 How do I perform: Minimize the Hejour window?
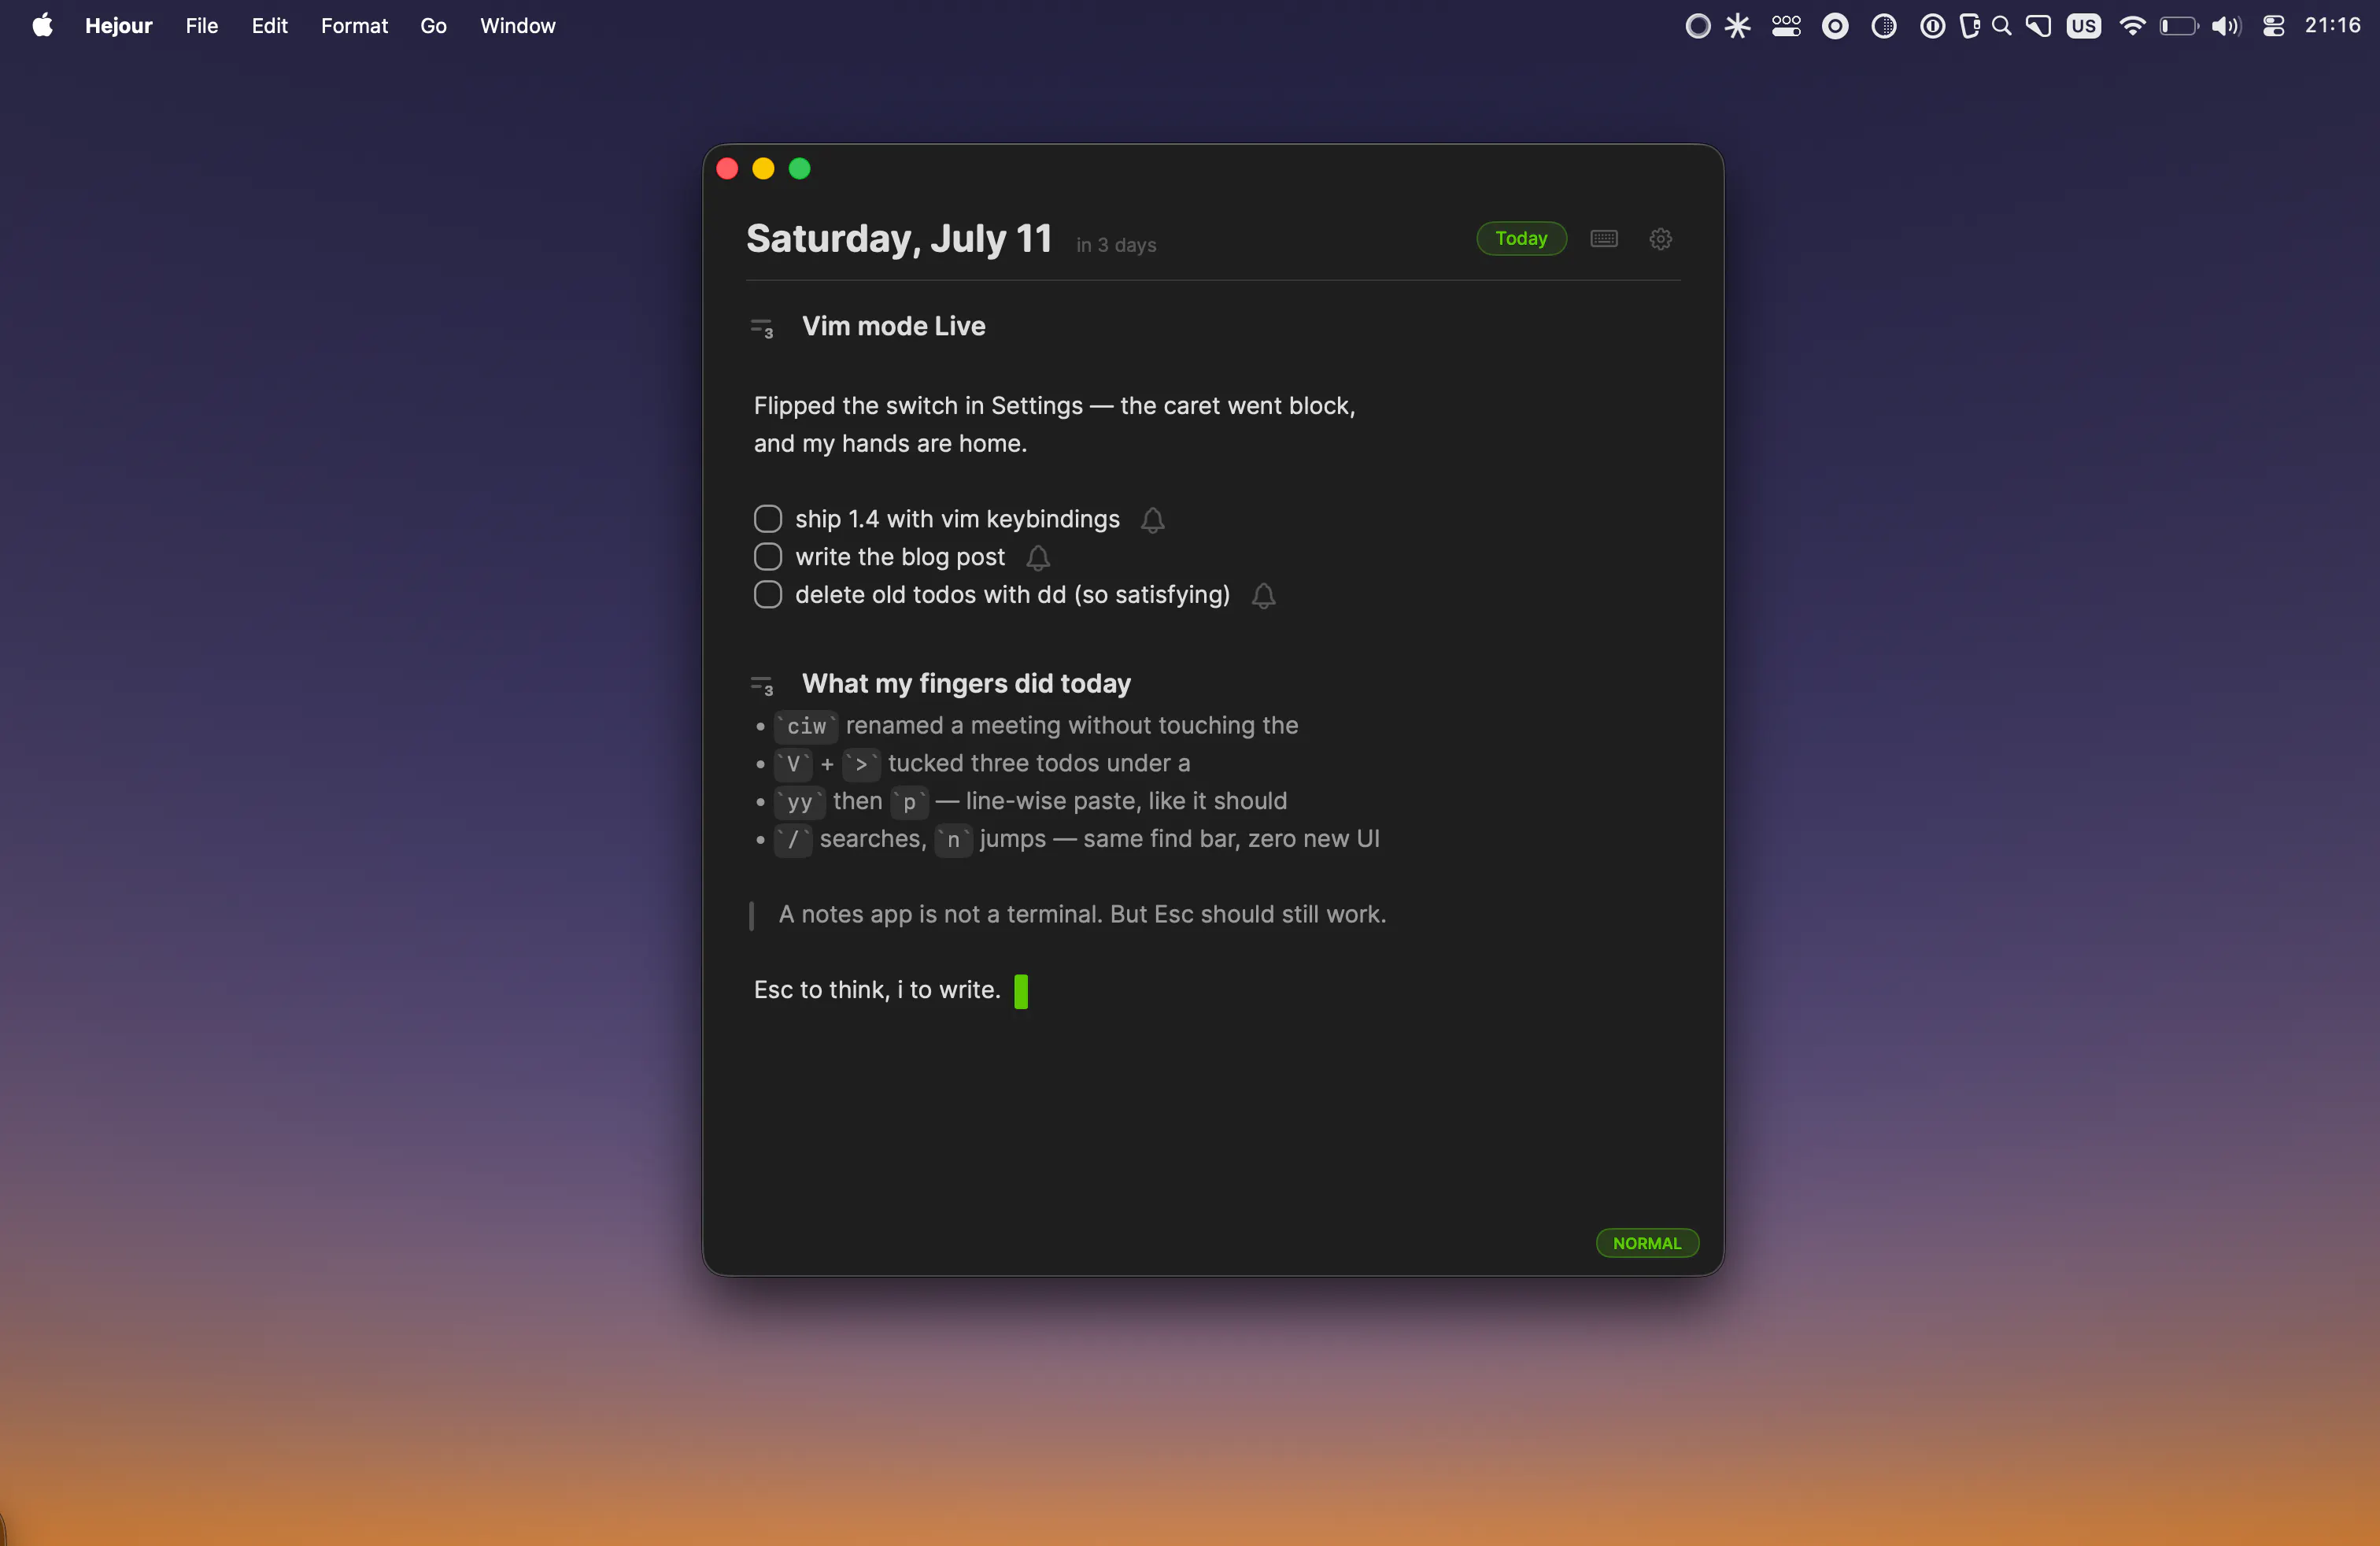763,169
